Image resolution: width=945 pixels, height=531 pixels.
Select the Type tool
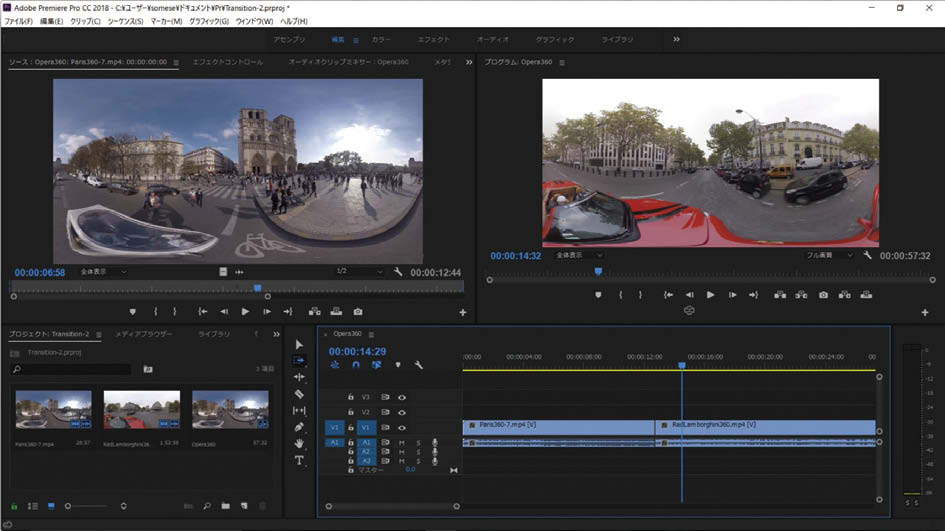pyautogui.click(x=299, y=460)
